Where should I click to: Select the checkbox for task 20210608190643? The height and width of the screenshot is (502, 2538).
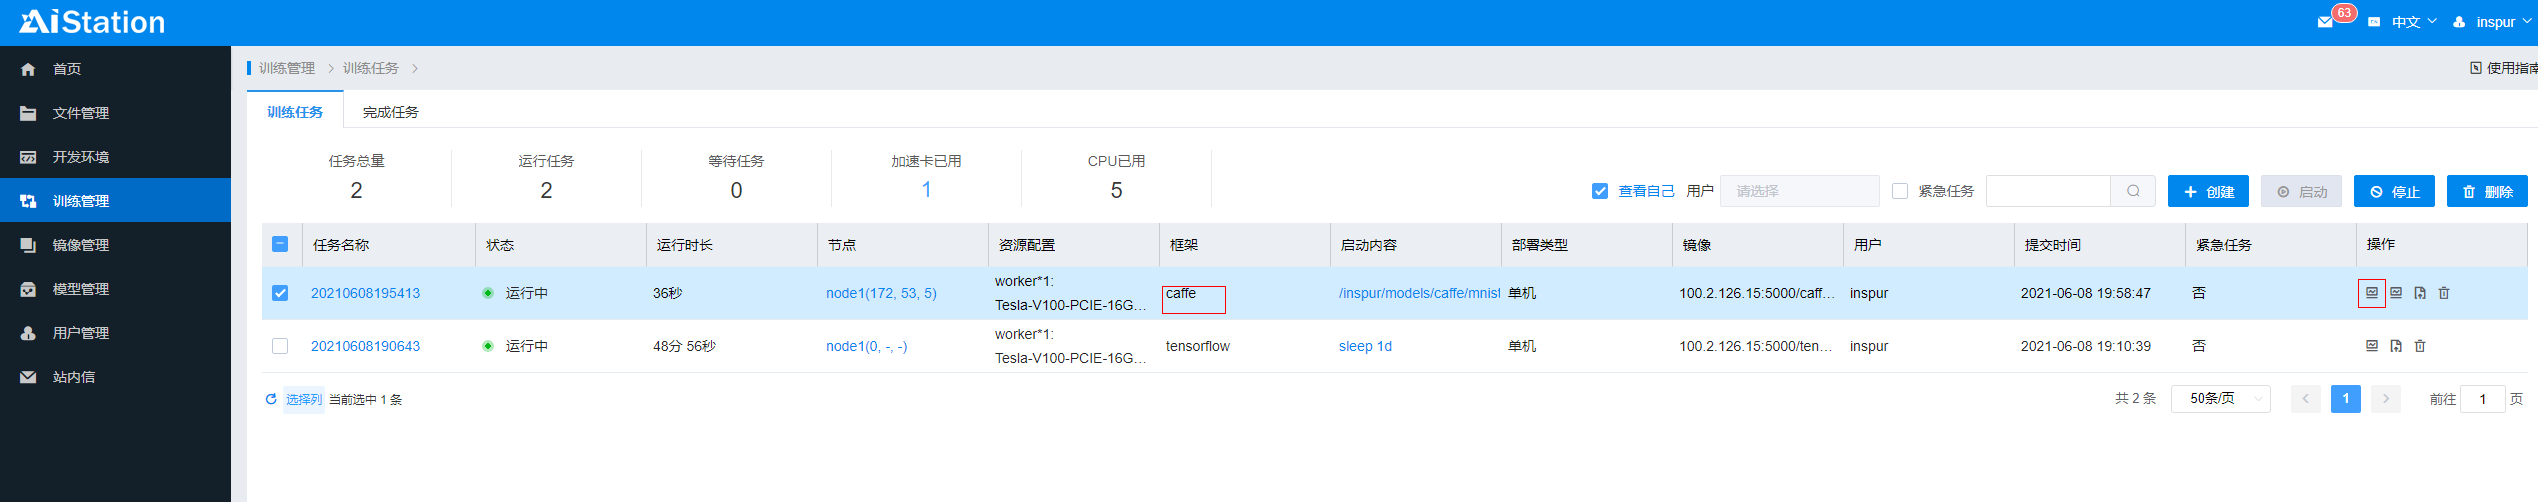pyautogui.click(x=280, y=346)
